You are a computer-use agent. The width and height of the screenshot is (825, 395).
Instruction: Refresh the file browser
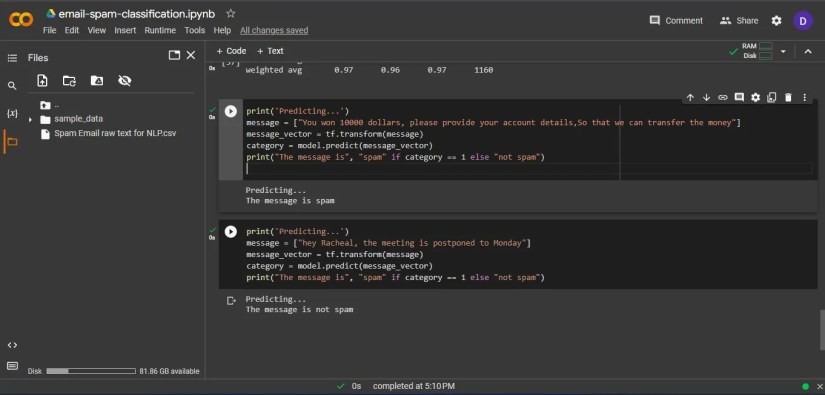pyautogui.click(x=69, y=80)
